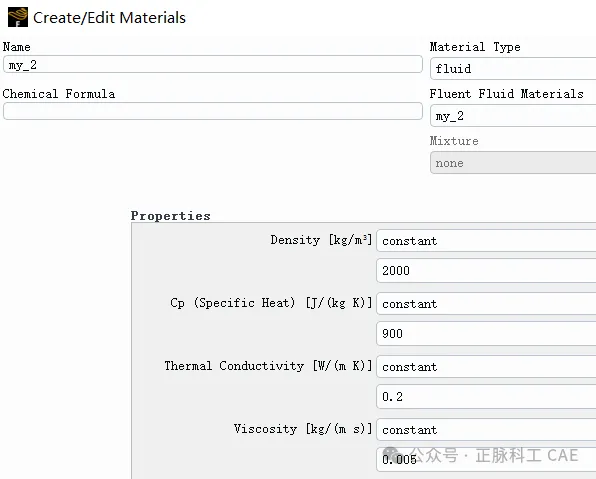
Task: Open the Material Type dropdown showing fluid
Action: (513, 69)
